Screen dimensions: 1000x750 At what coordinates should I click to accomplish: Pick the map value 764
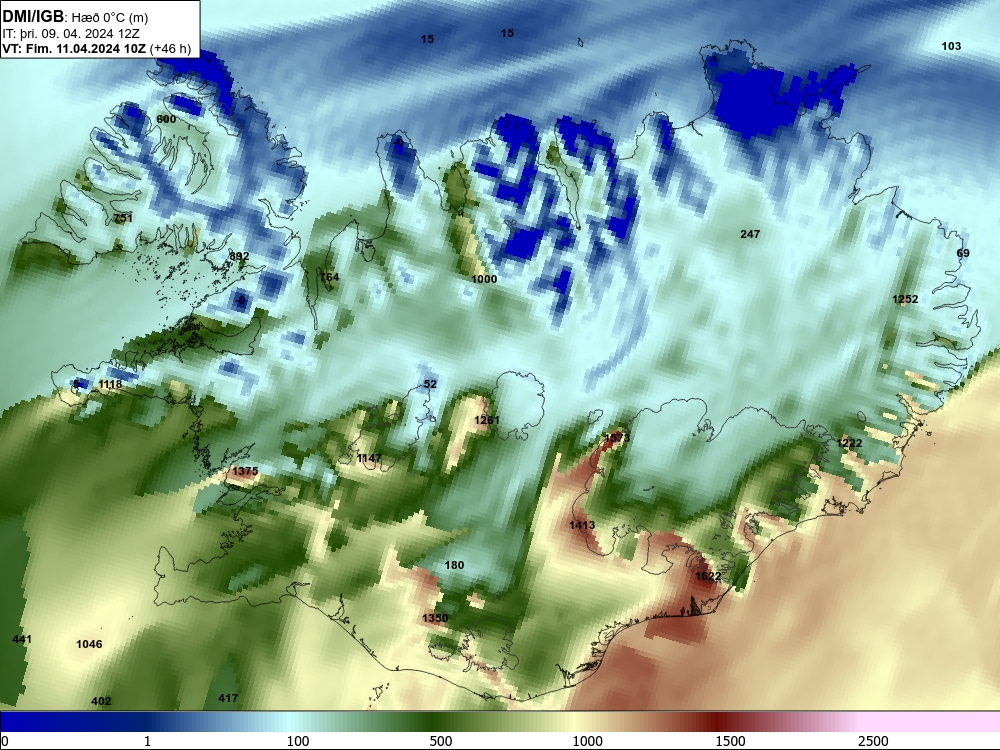click(329, 277)
